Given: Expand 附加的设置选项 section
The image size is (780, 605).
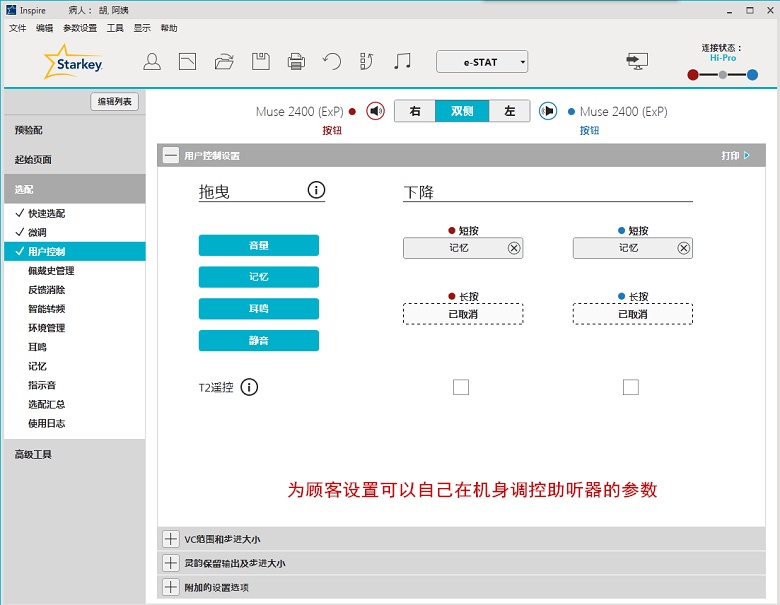Looking at the screenshot, I should tap(169, 587).
